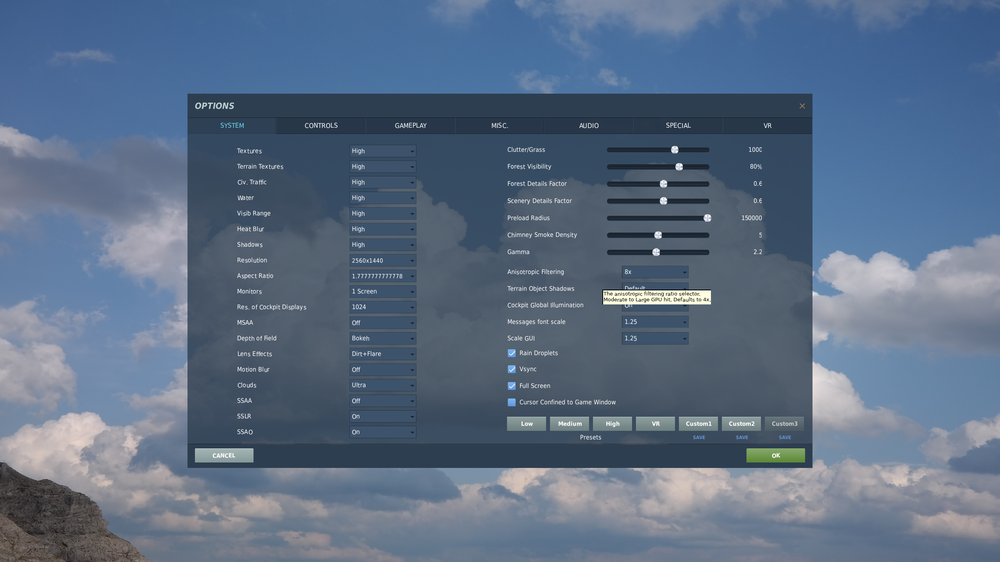Open the Resolution dropdown showing 2560x1440
Viewport: 1000px width, 562px height.
383,260
